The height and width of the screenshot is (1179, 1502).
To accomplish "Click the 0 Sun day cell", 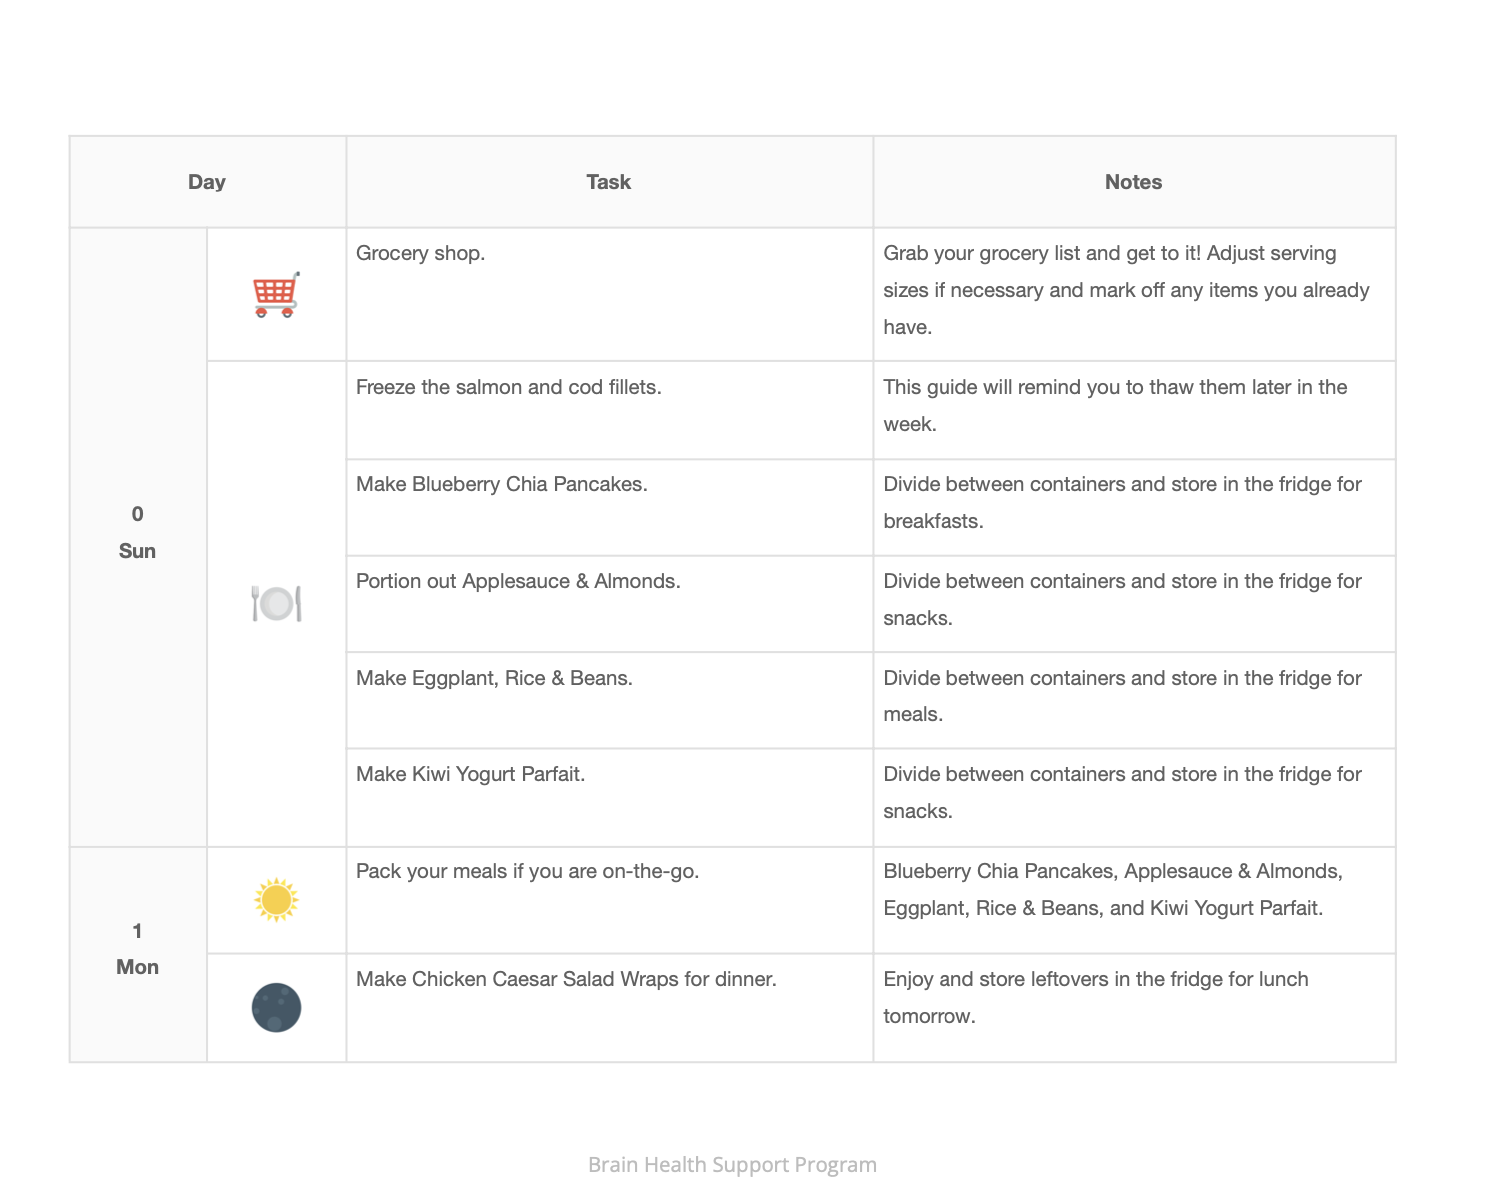I will point(137,532).
